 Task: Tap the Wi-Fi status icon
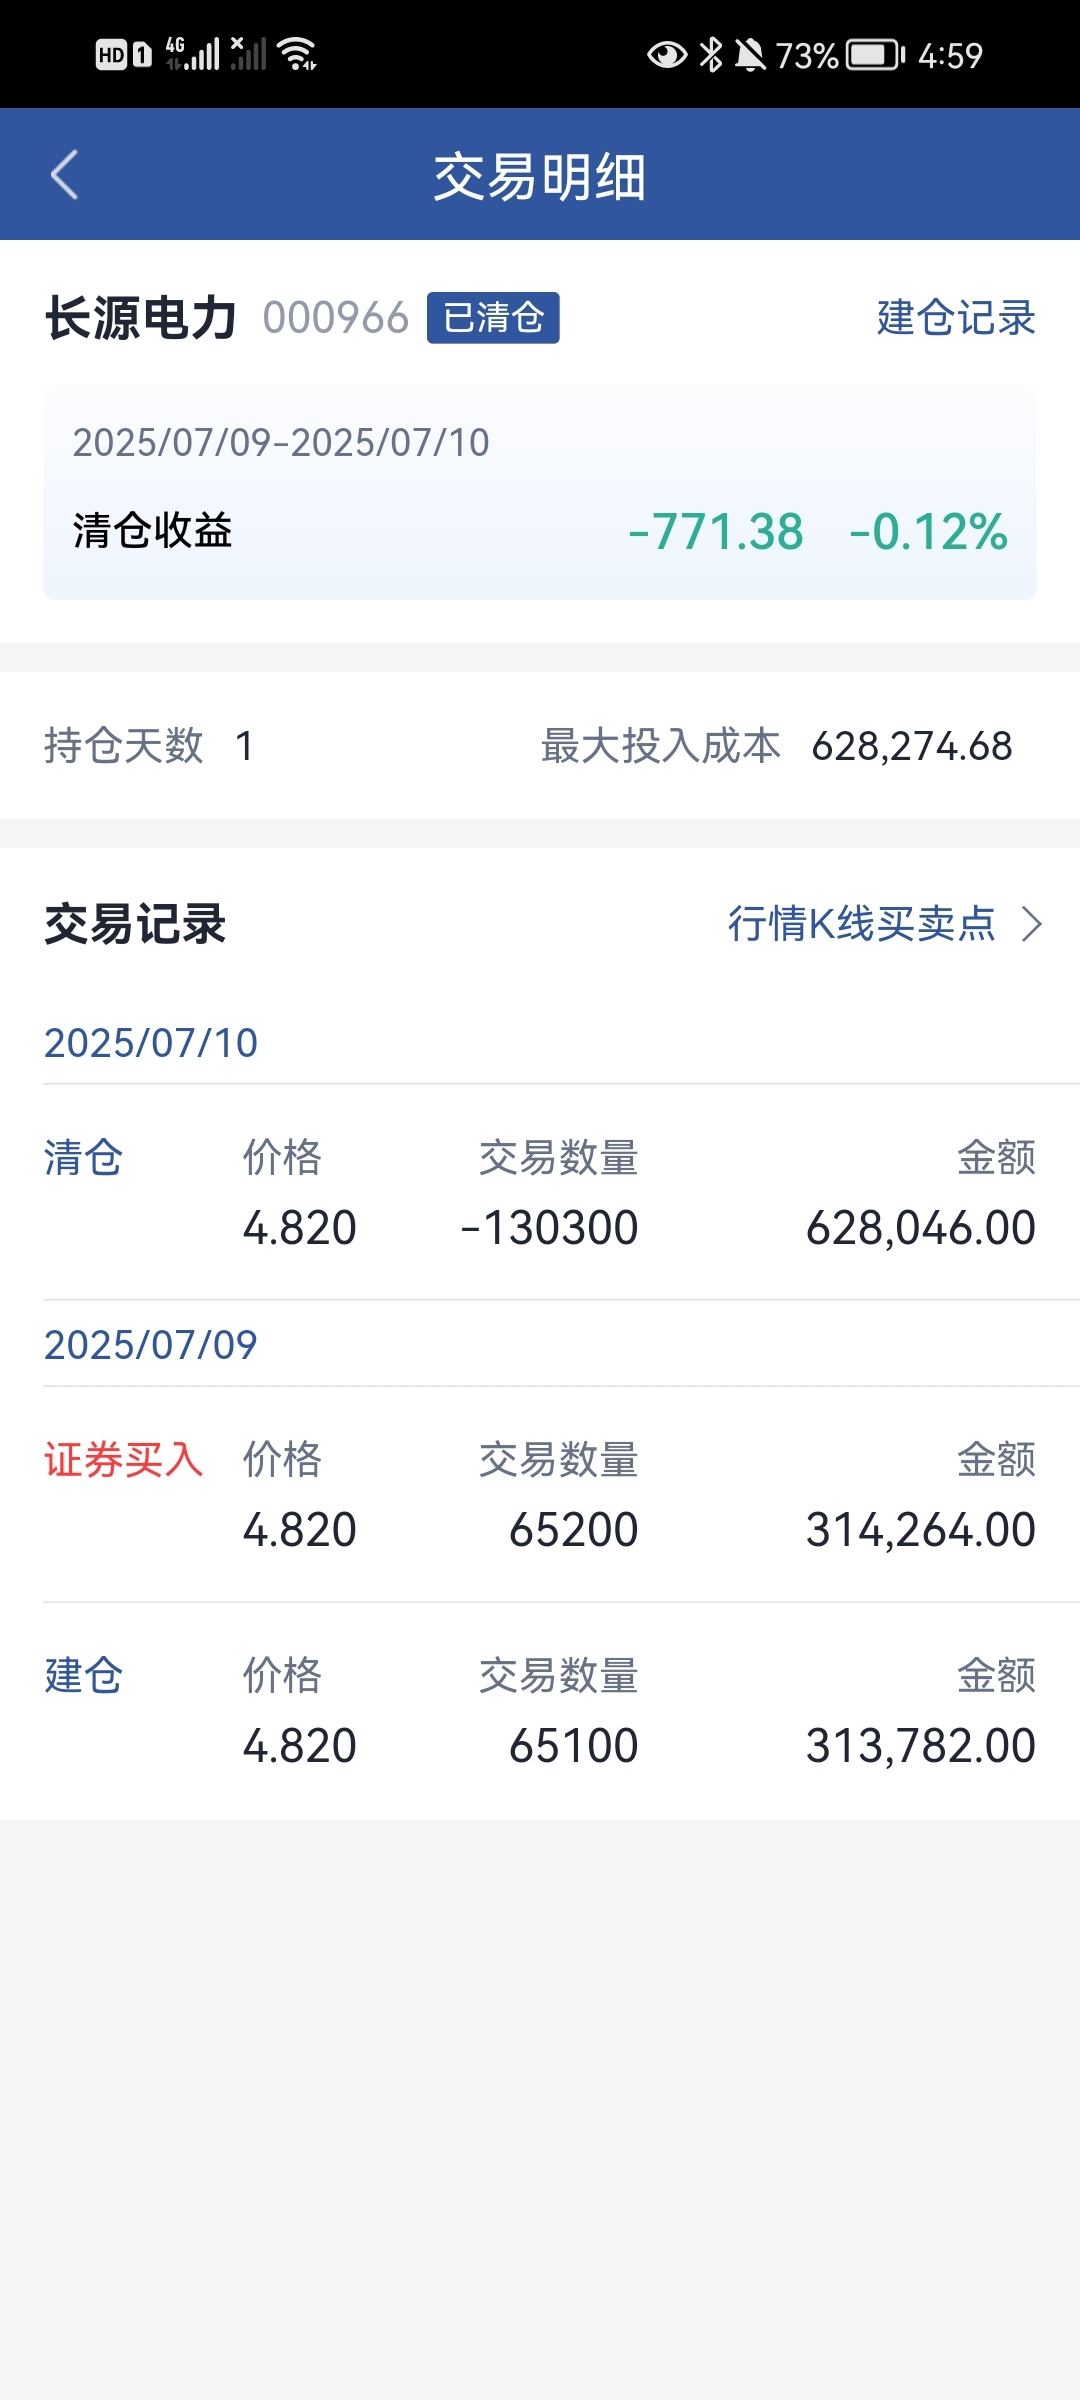pyautogui.click(x=297, y=54)
